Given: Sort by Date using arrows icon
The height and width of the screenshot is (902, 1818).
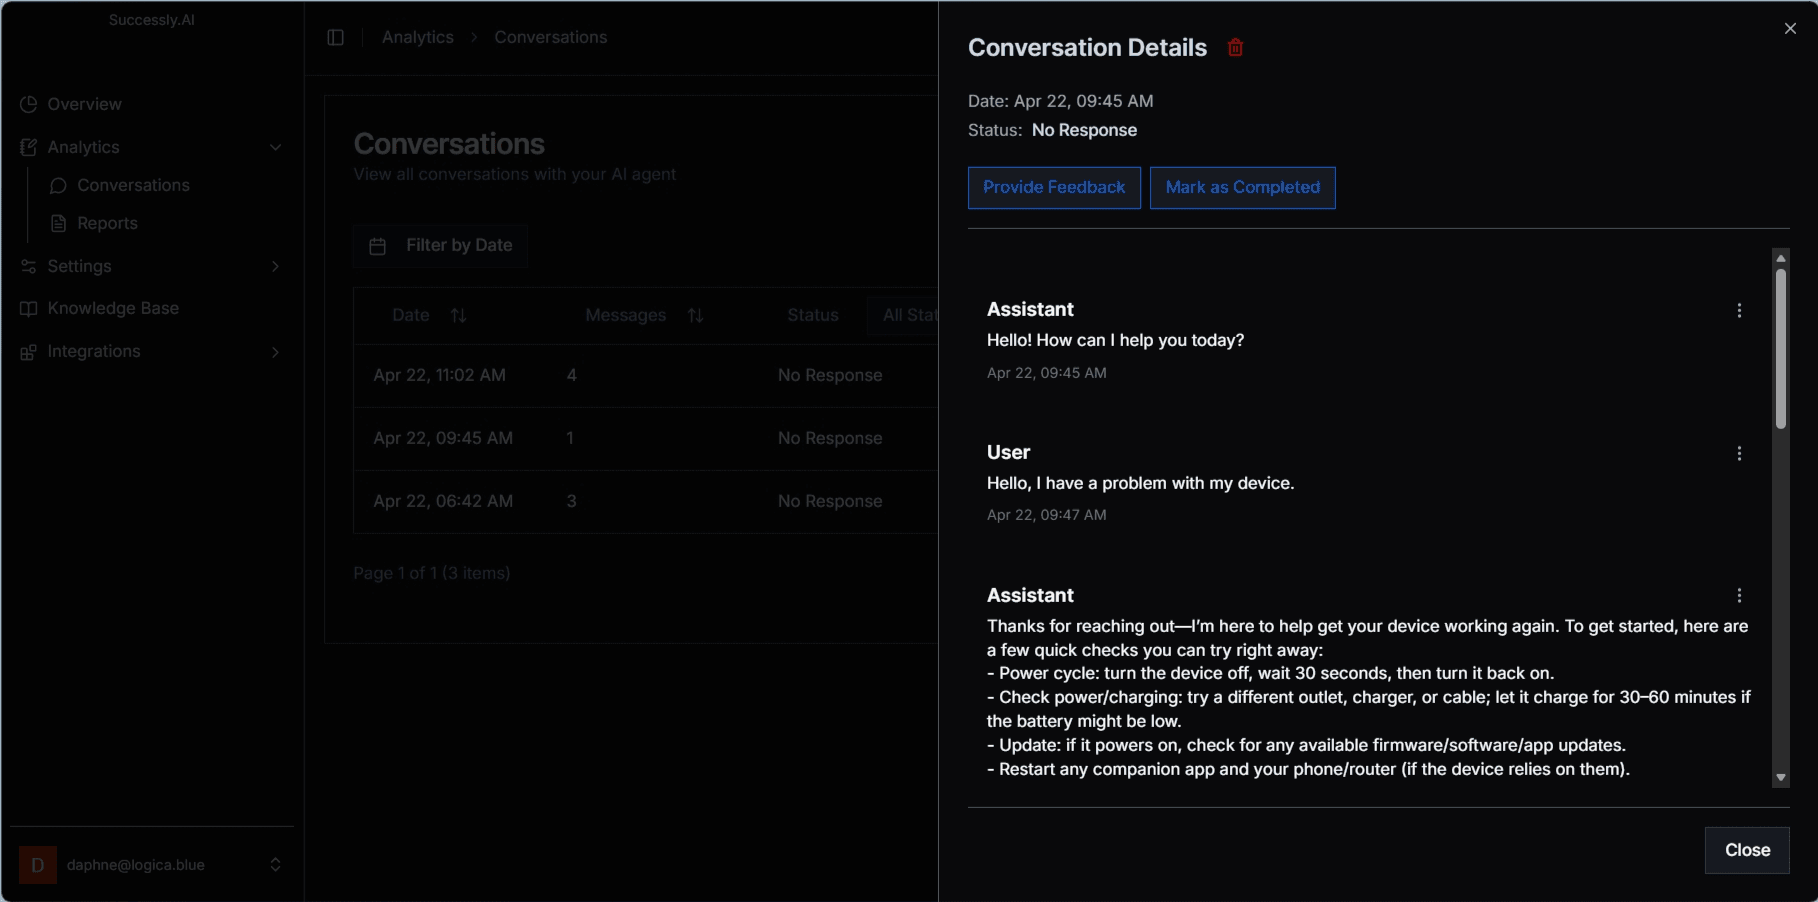Looking at the screenshot, I should [x=459, y=316].
